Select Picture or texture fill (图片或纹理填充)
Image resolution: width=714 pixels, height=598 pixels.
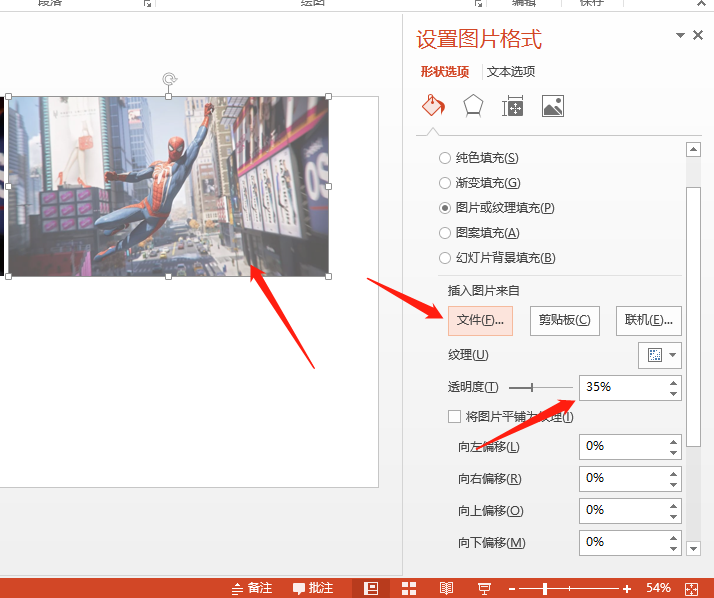(444, 208)
